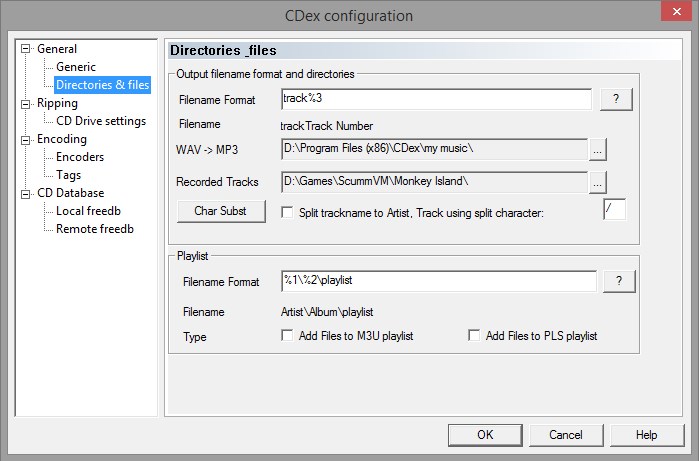Viewport: 699px width, 461px height.
Task: Open Remote freedb settings
Action: [95, 229]
